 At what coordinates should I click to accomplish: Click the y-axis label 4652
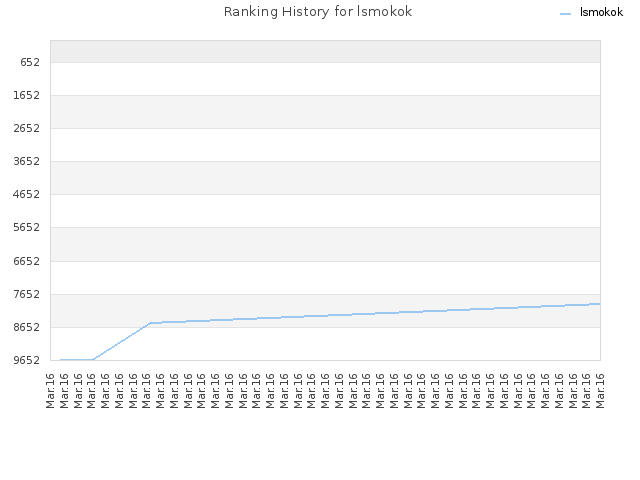point(27,194)
